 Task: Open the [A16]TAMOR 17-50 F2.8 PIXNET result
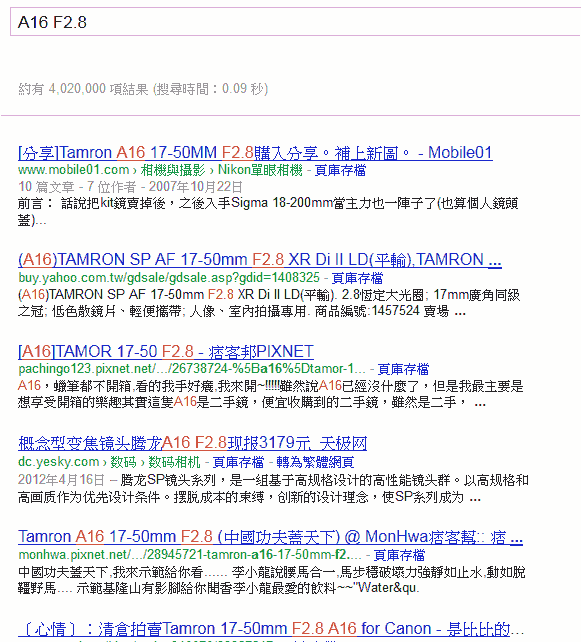click(166, 352)
